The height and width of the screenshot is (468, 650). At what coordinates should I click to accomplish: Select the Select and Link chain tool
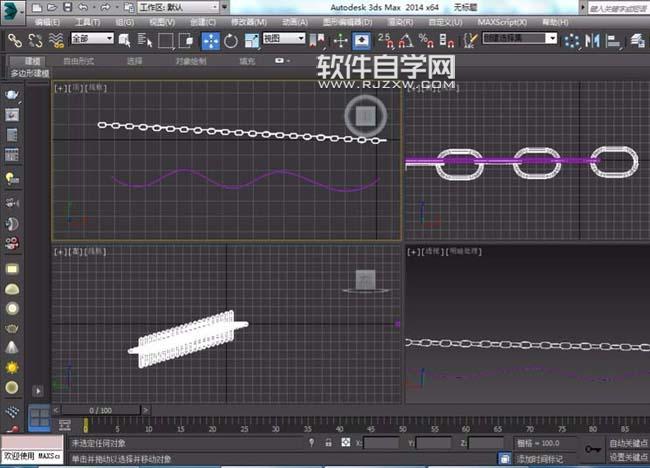(x=15, y=40)
